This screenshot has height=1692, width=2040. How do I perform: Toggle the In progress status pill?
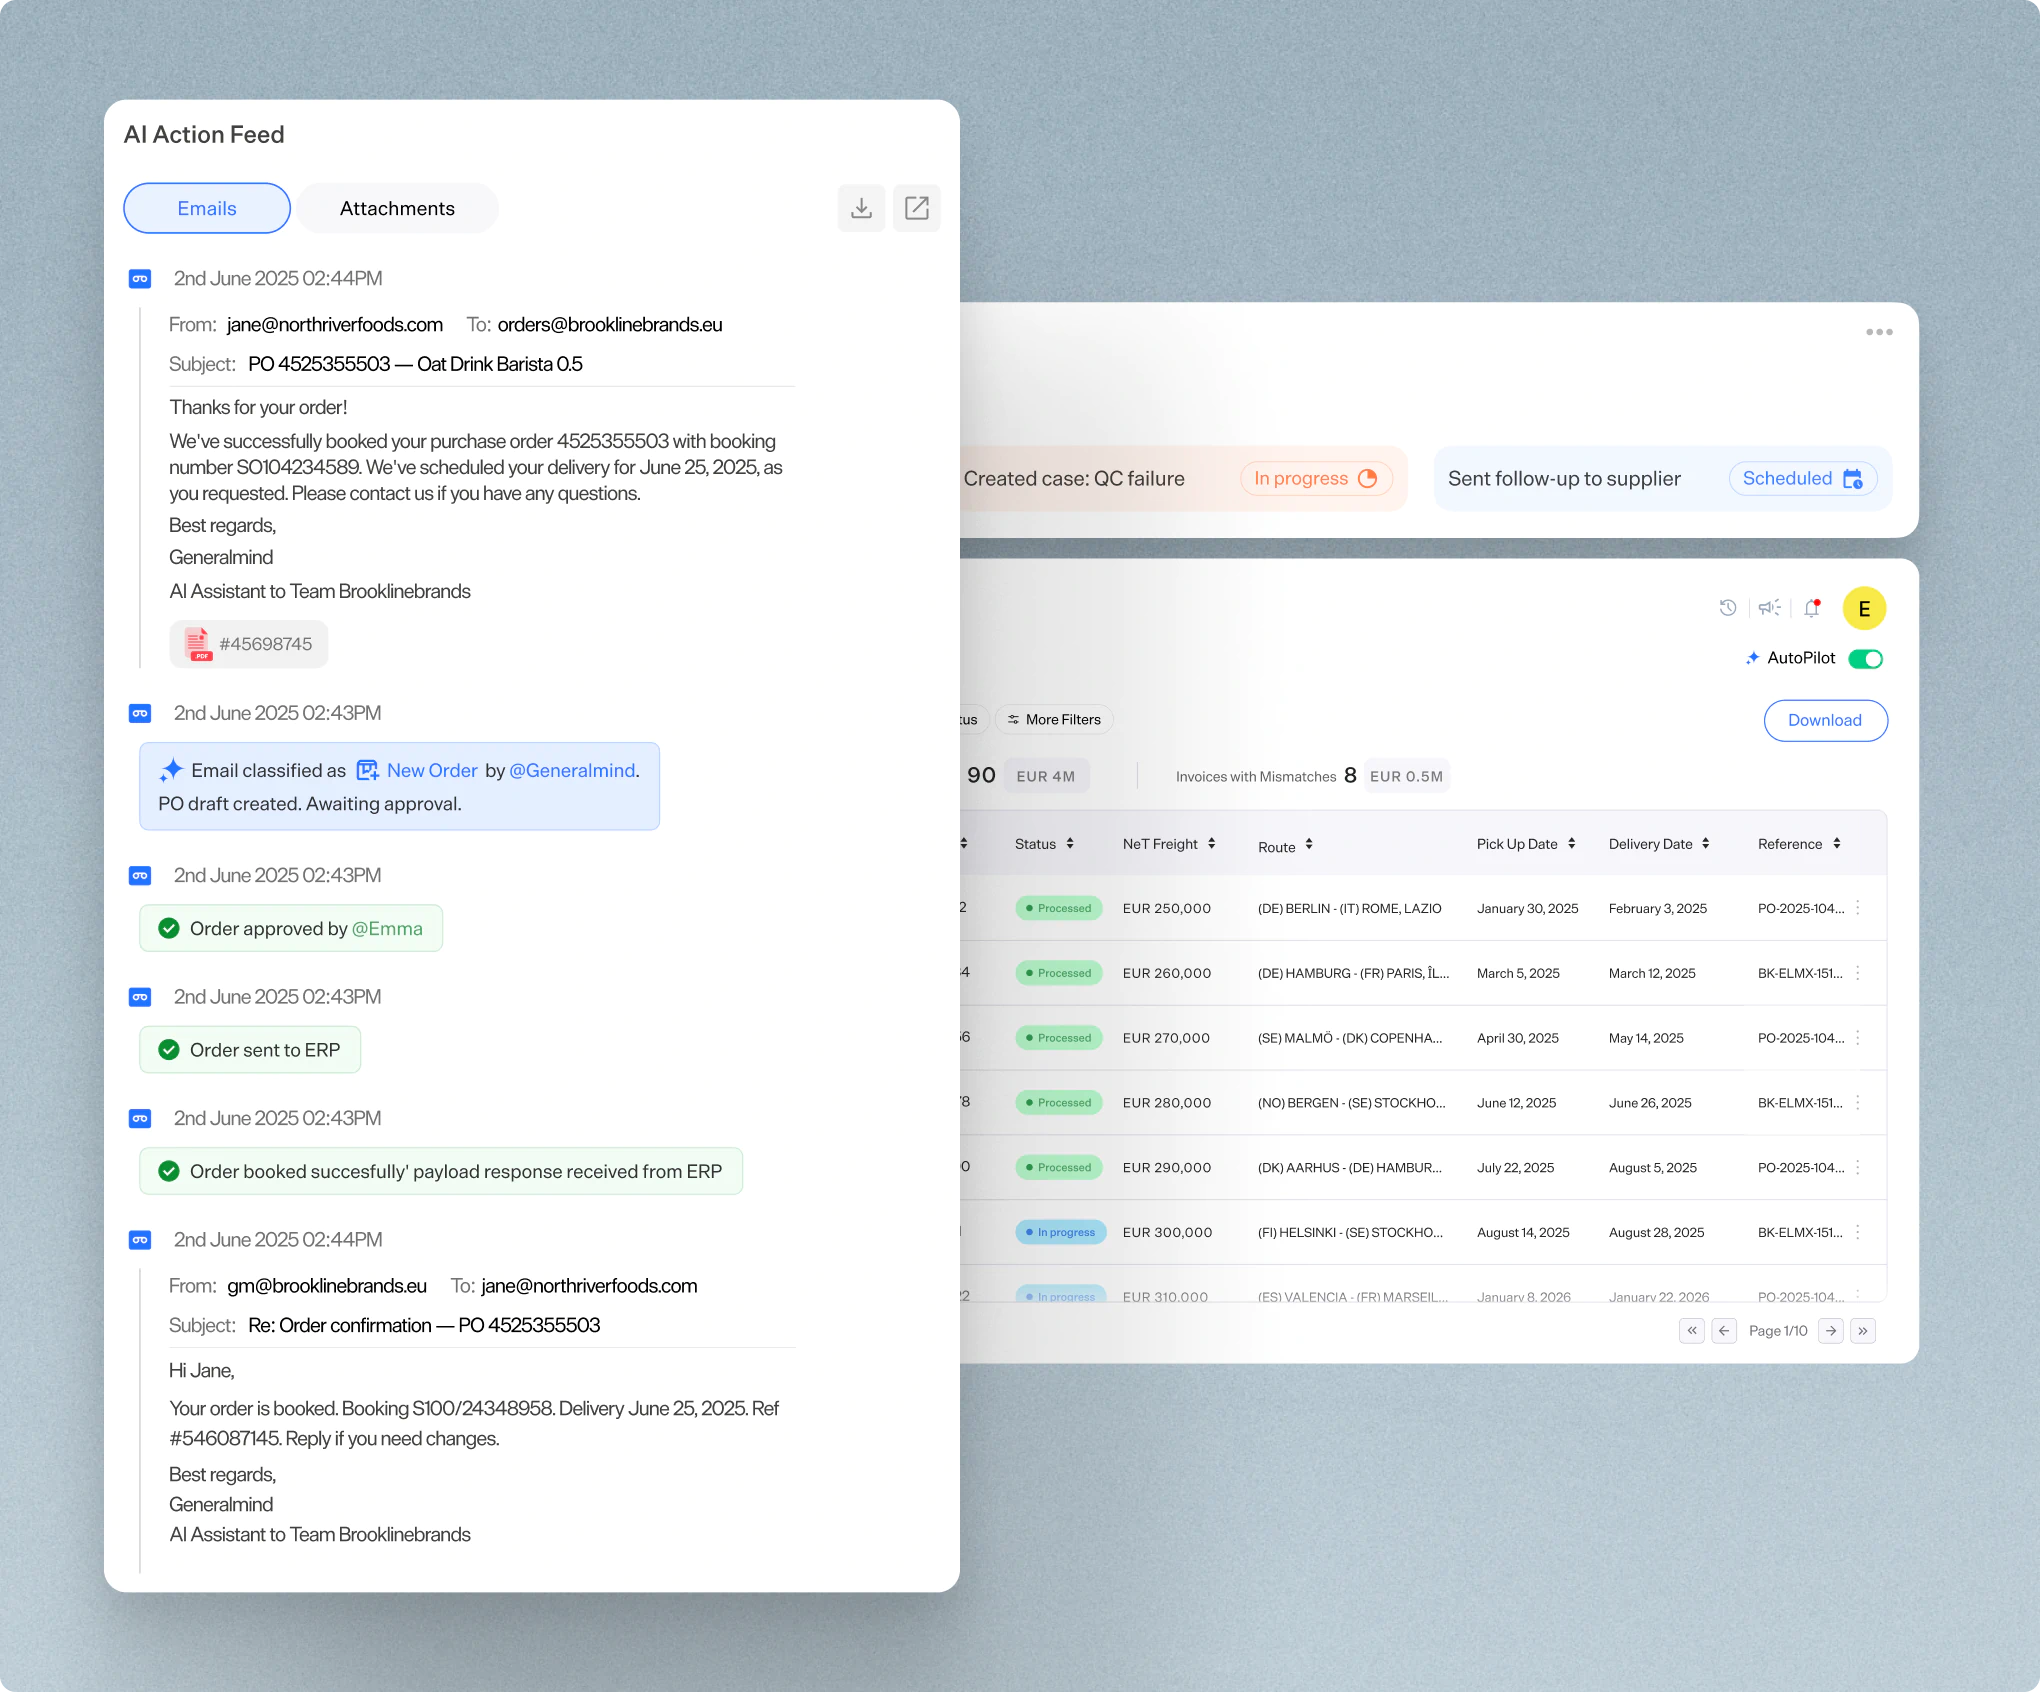point(1315,478)
